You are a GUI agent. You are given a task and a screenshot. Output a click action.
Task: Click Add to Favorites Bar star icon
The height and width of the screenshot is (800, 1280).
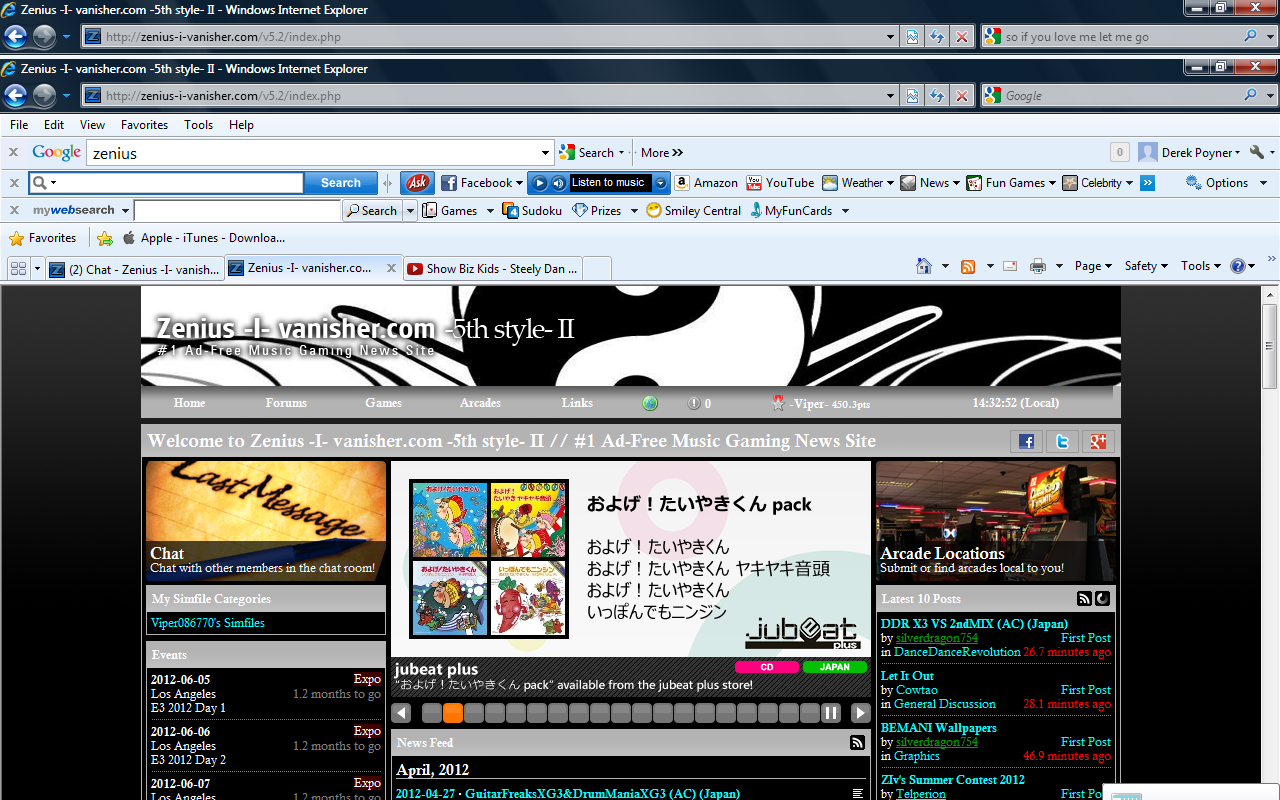tap(105, 239)
